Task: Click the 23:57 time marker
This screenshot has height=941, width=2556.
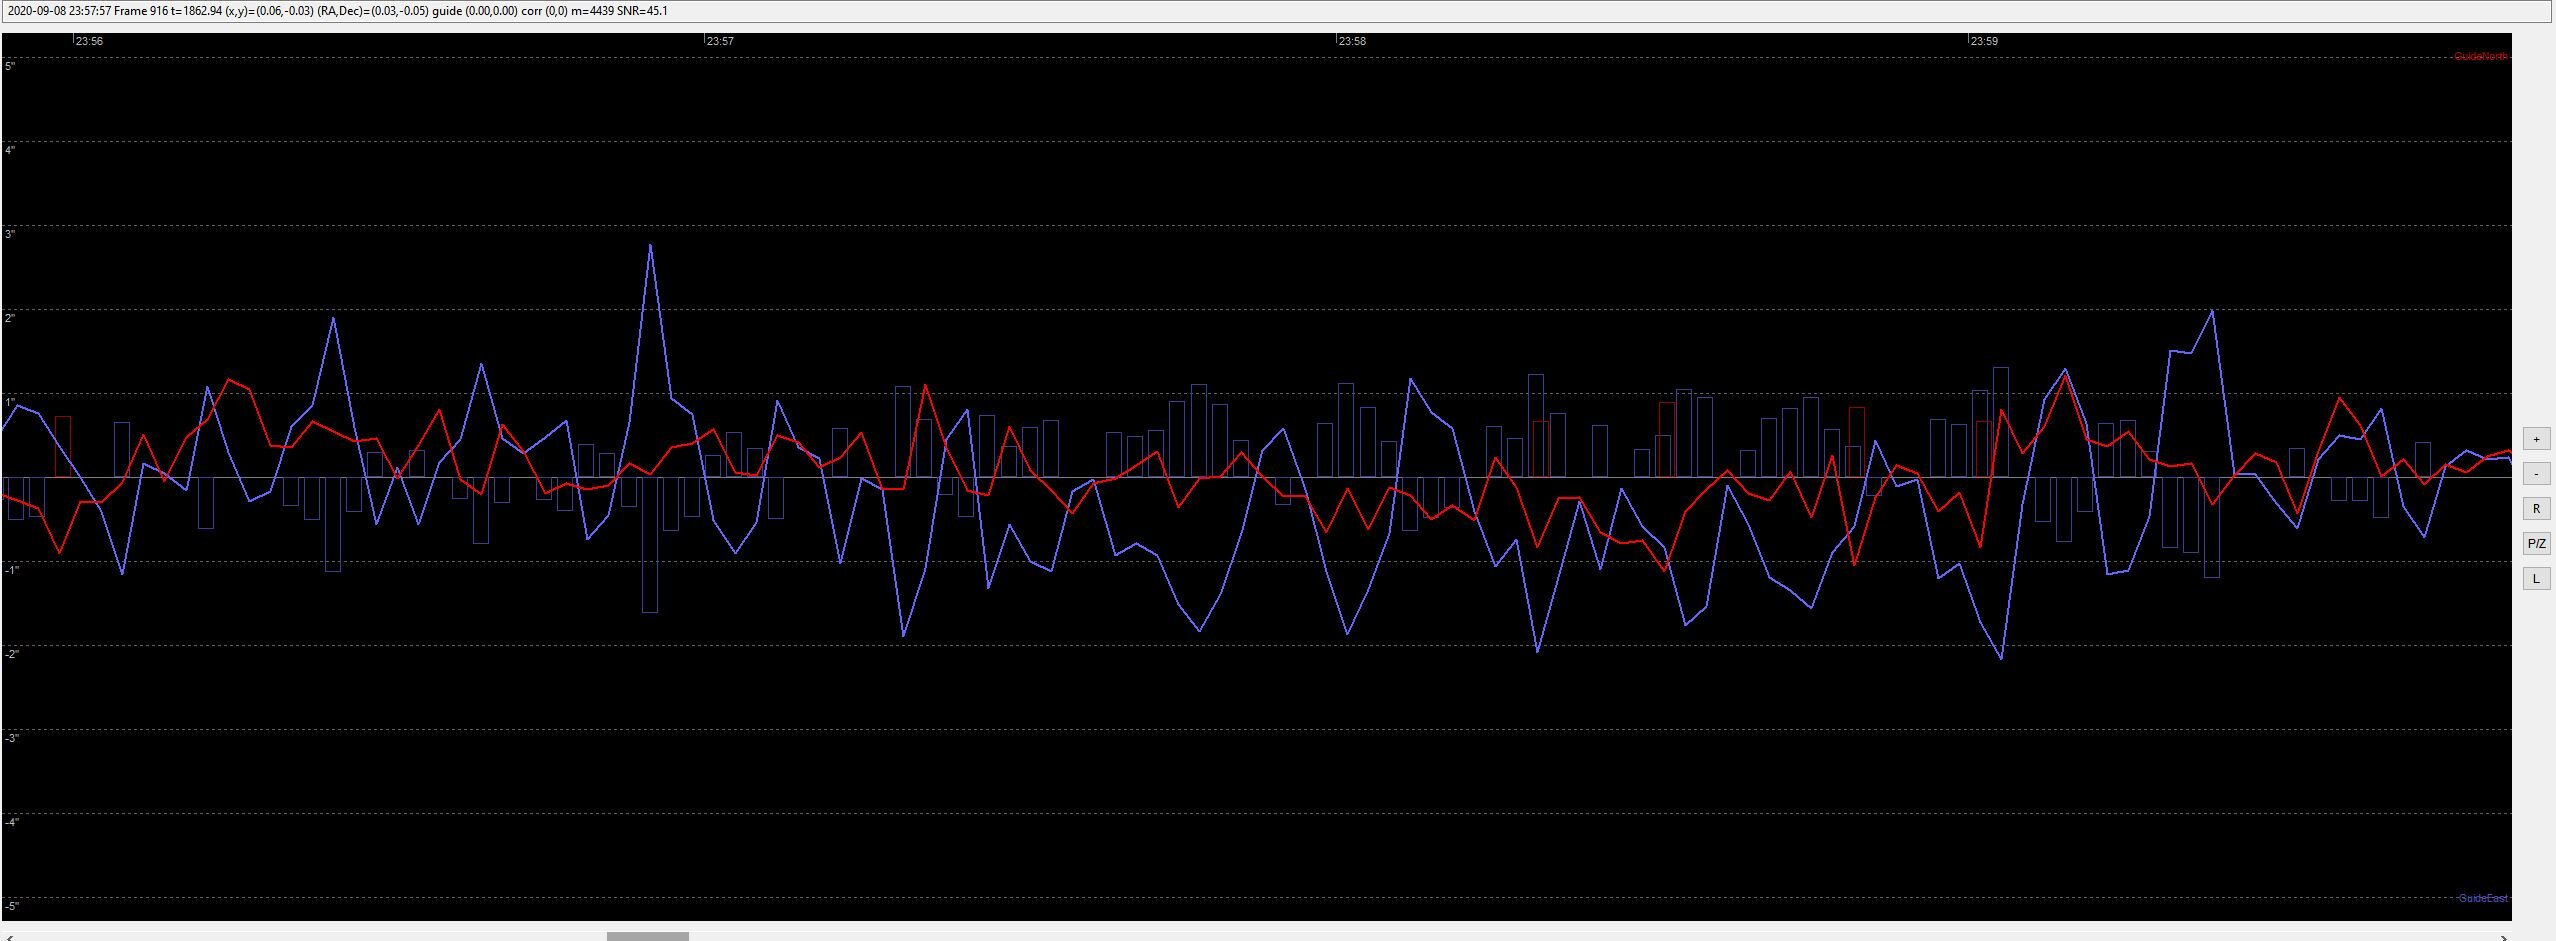Action: pyautogui.click(x=720, y=41)
